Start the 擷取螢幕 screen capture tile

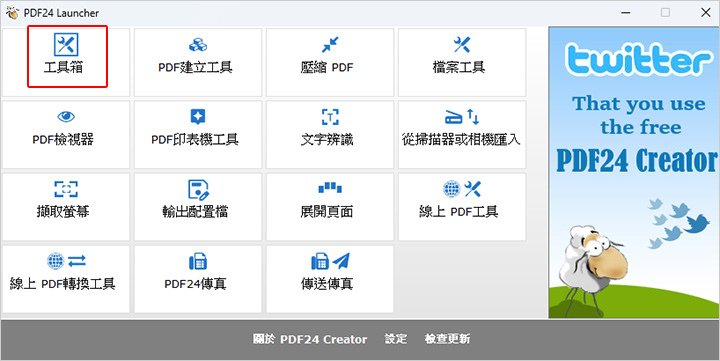66,207
